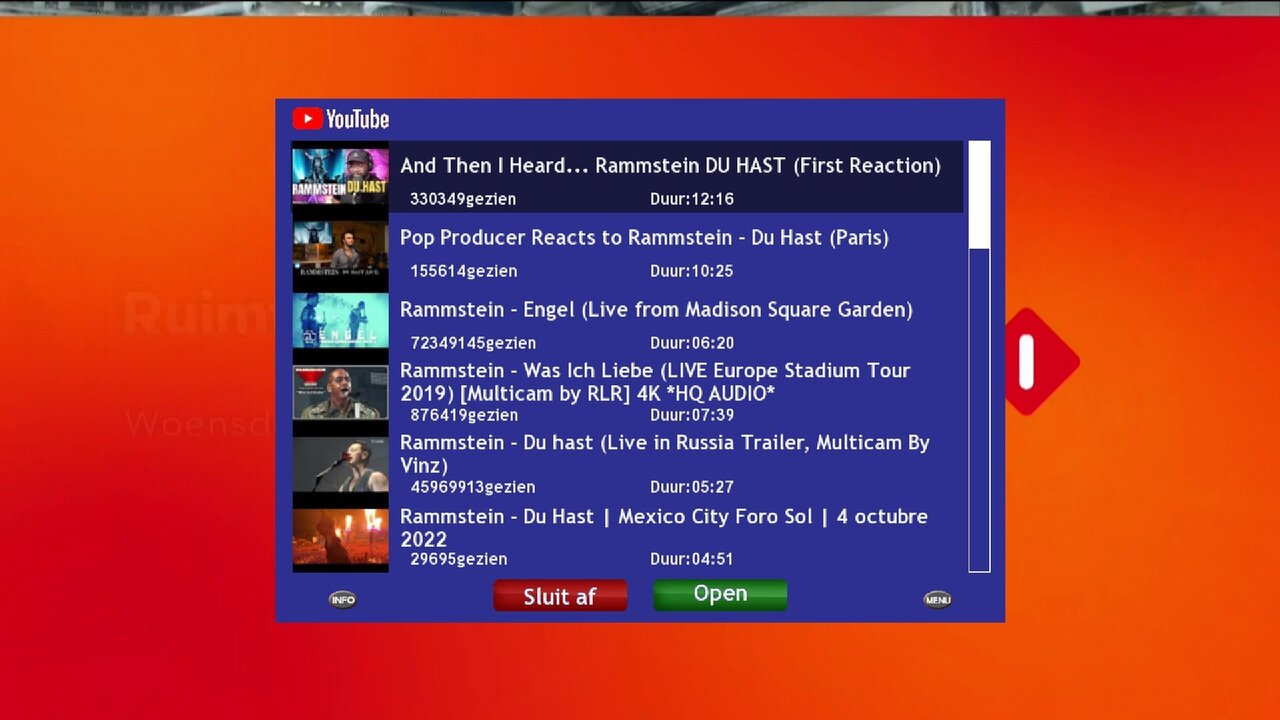This screenshot has width=1280, height=720.
Task: Select "Rammstein - Was Ich Liebe" title
Action: click(655, 382)
